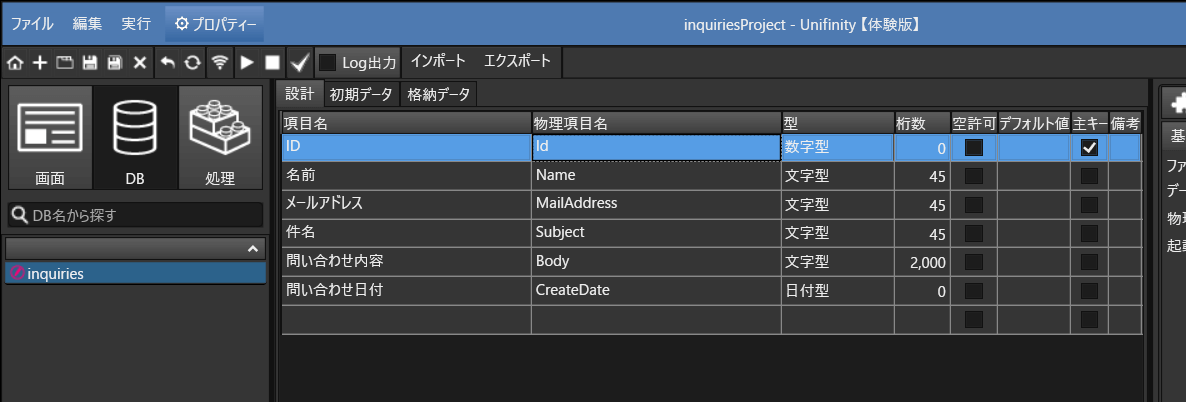Click the インポート button
Screen dimensions: 1186x402
click(x=437, y=61)
